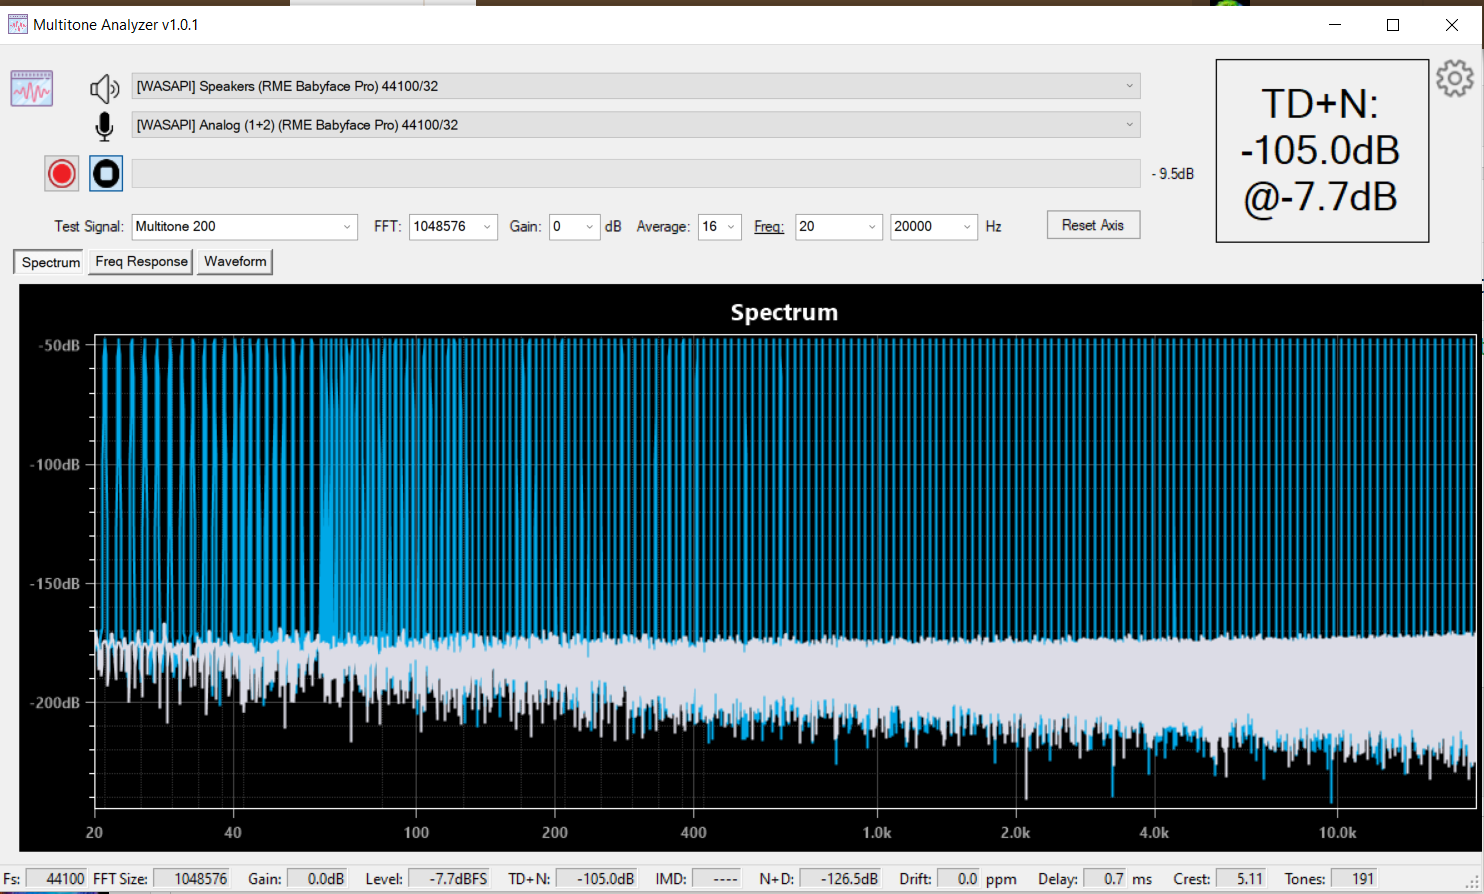
Task: Click the TD+N -105.0dB result display box
Action: [x=1322, y=151]
